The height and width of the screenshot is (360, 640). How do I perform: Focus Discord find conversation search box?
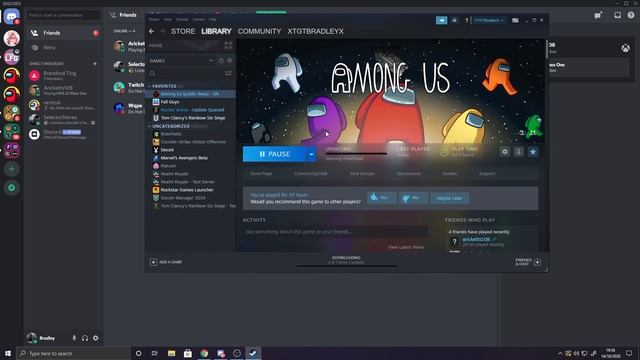63,15
